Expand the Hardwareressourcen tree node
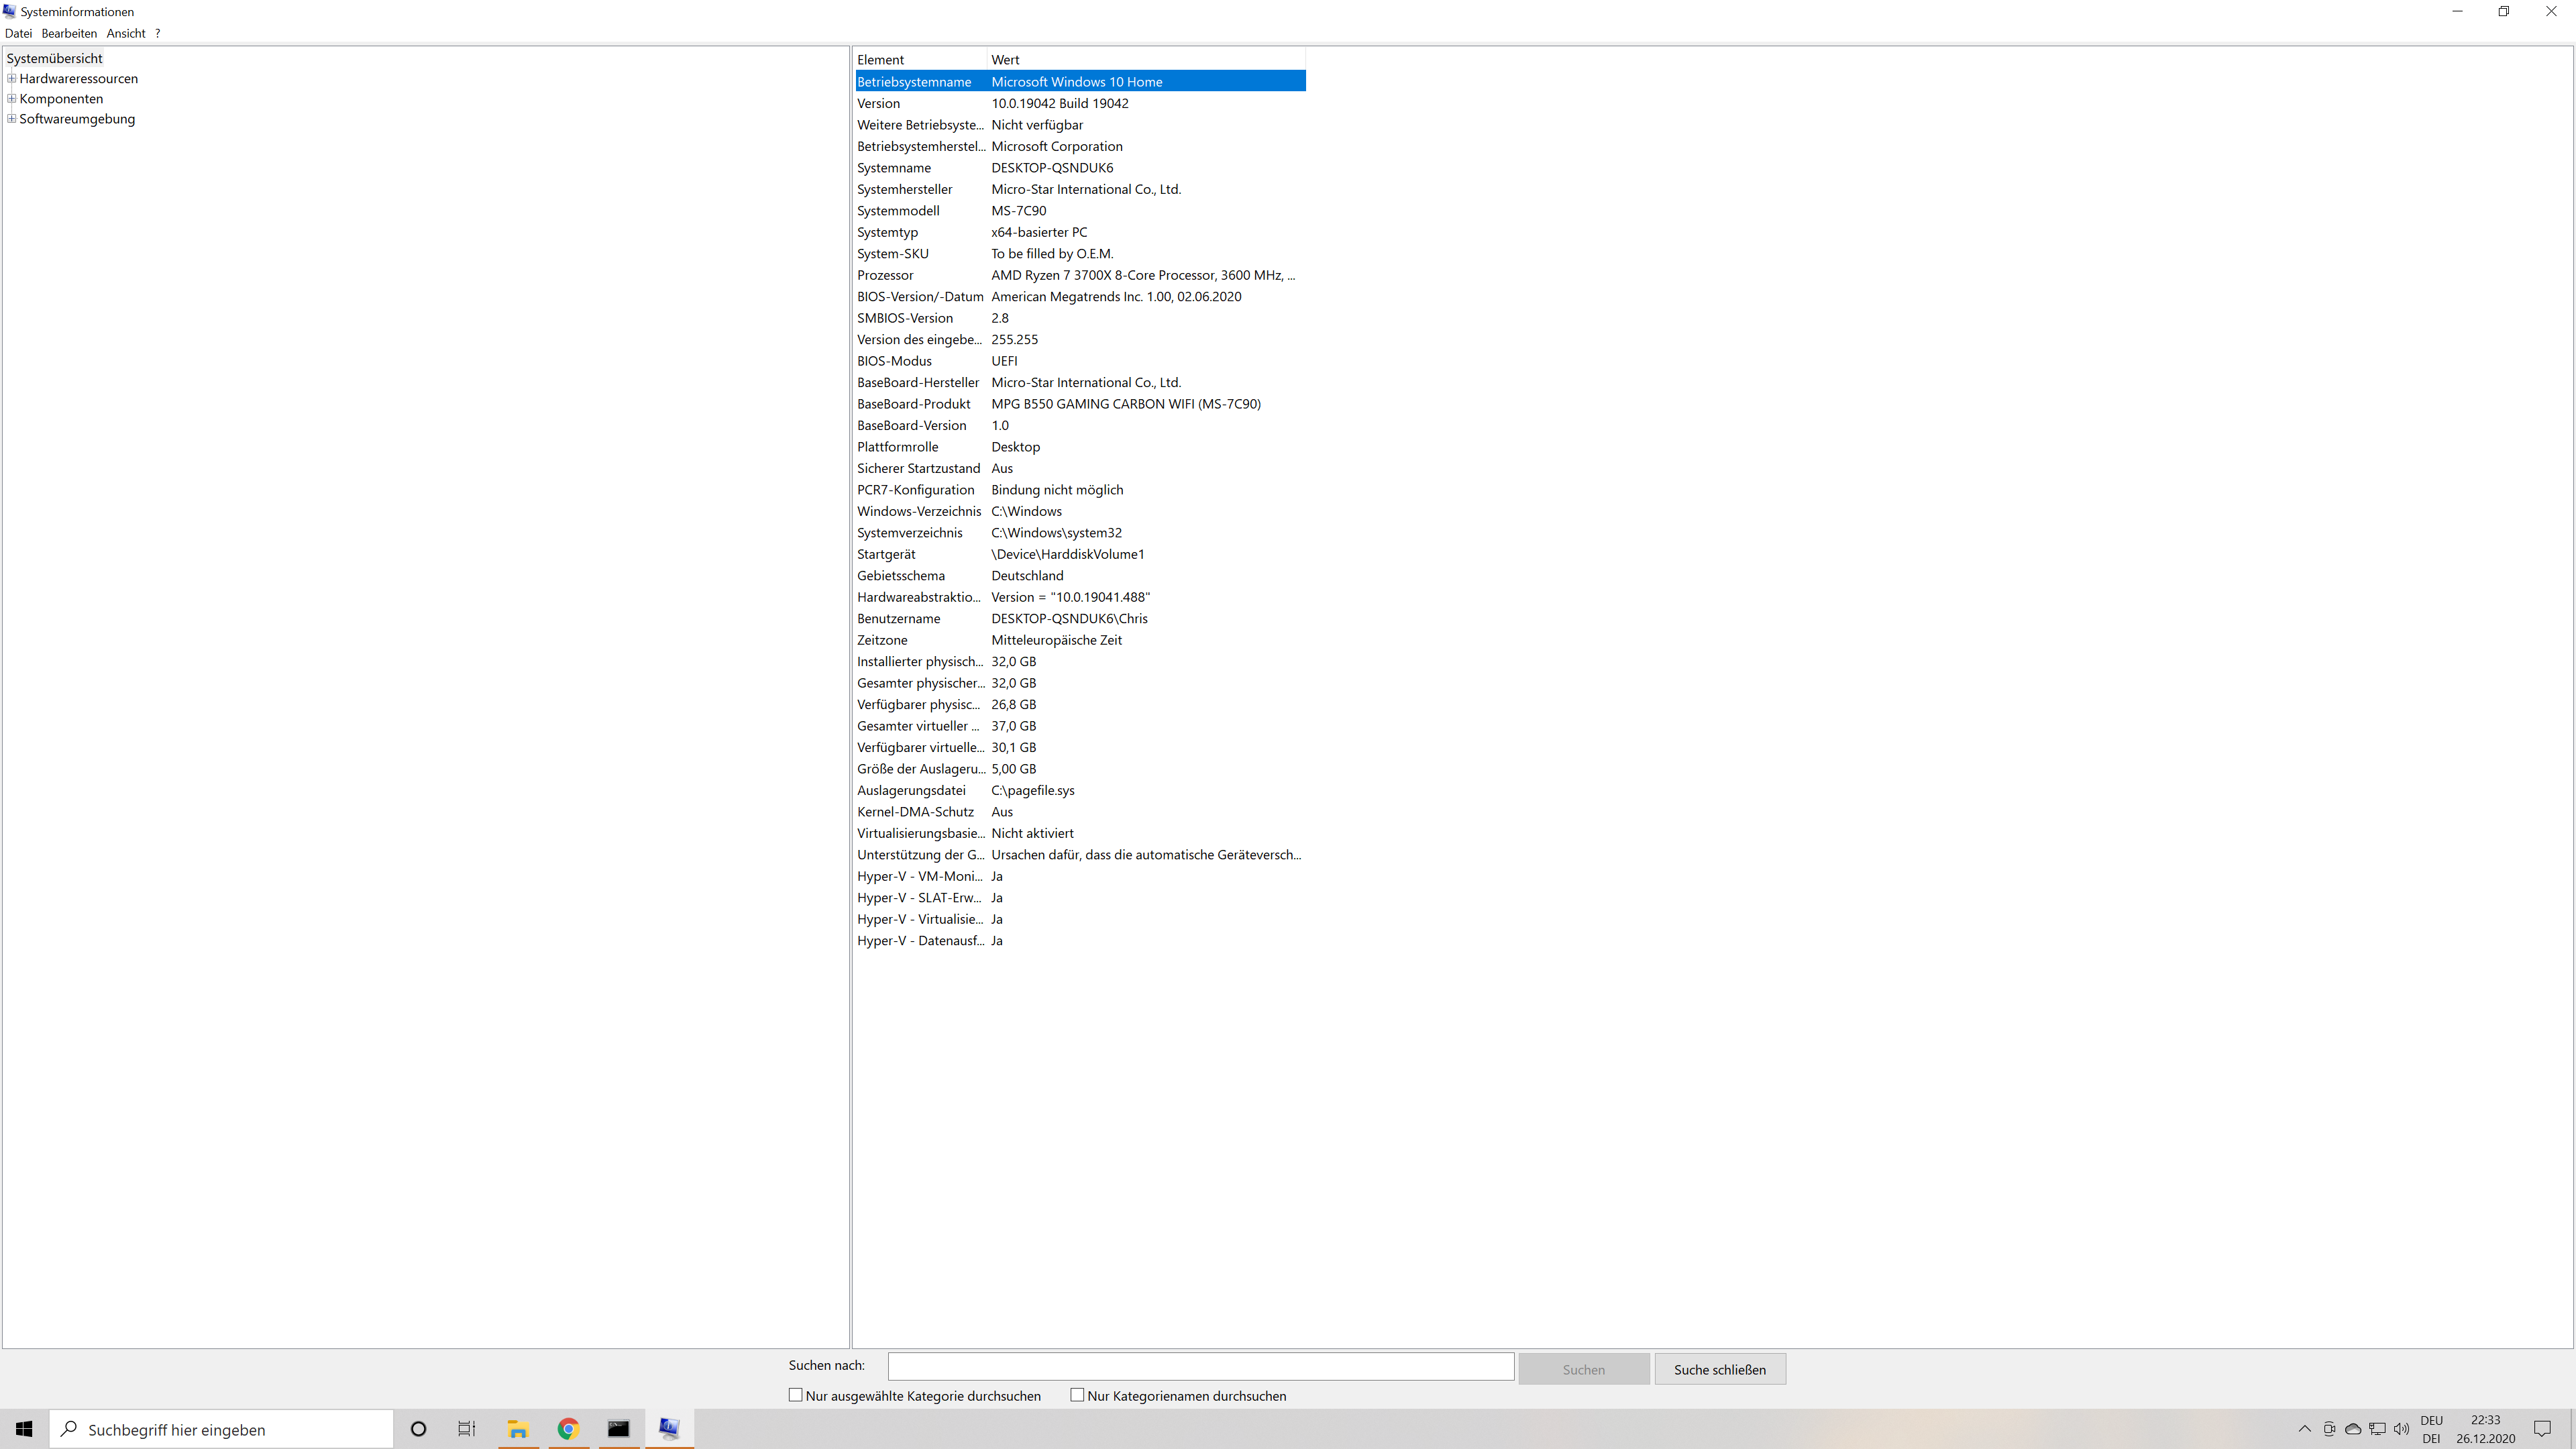Viewport: 2576px width, 1449px height. [11, 78]
